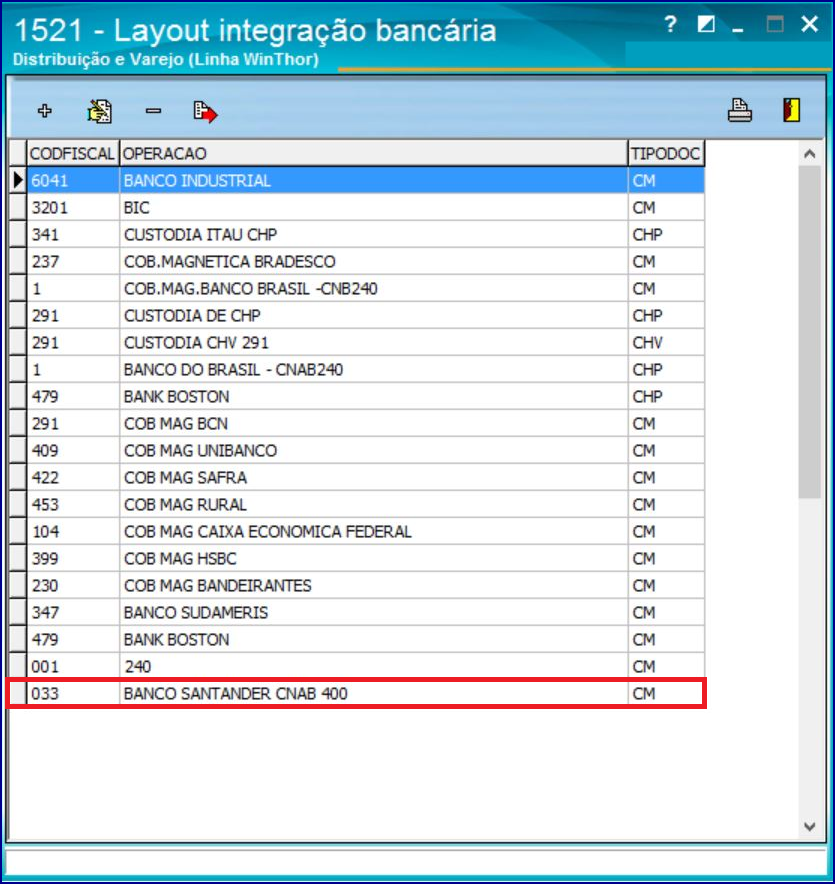Click the vertical scrollbar thumb

[x=810, y=332]
